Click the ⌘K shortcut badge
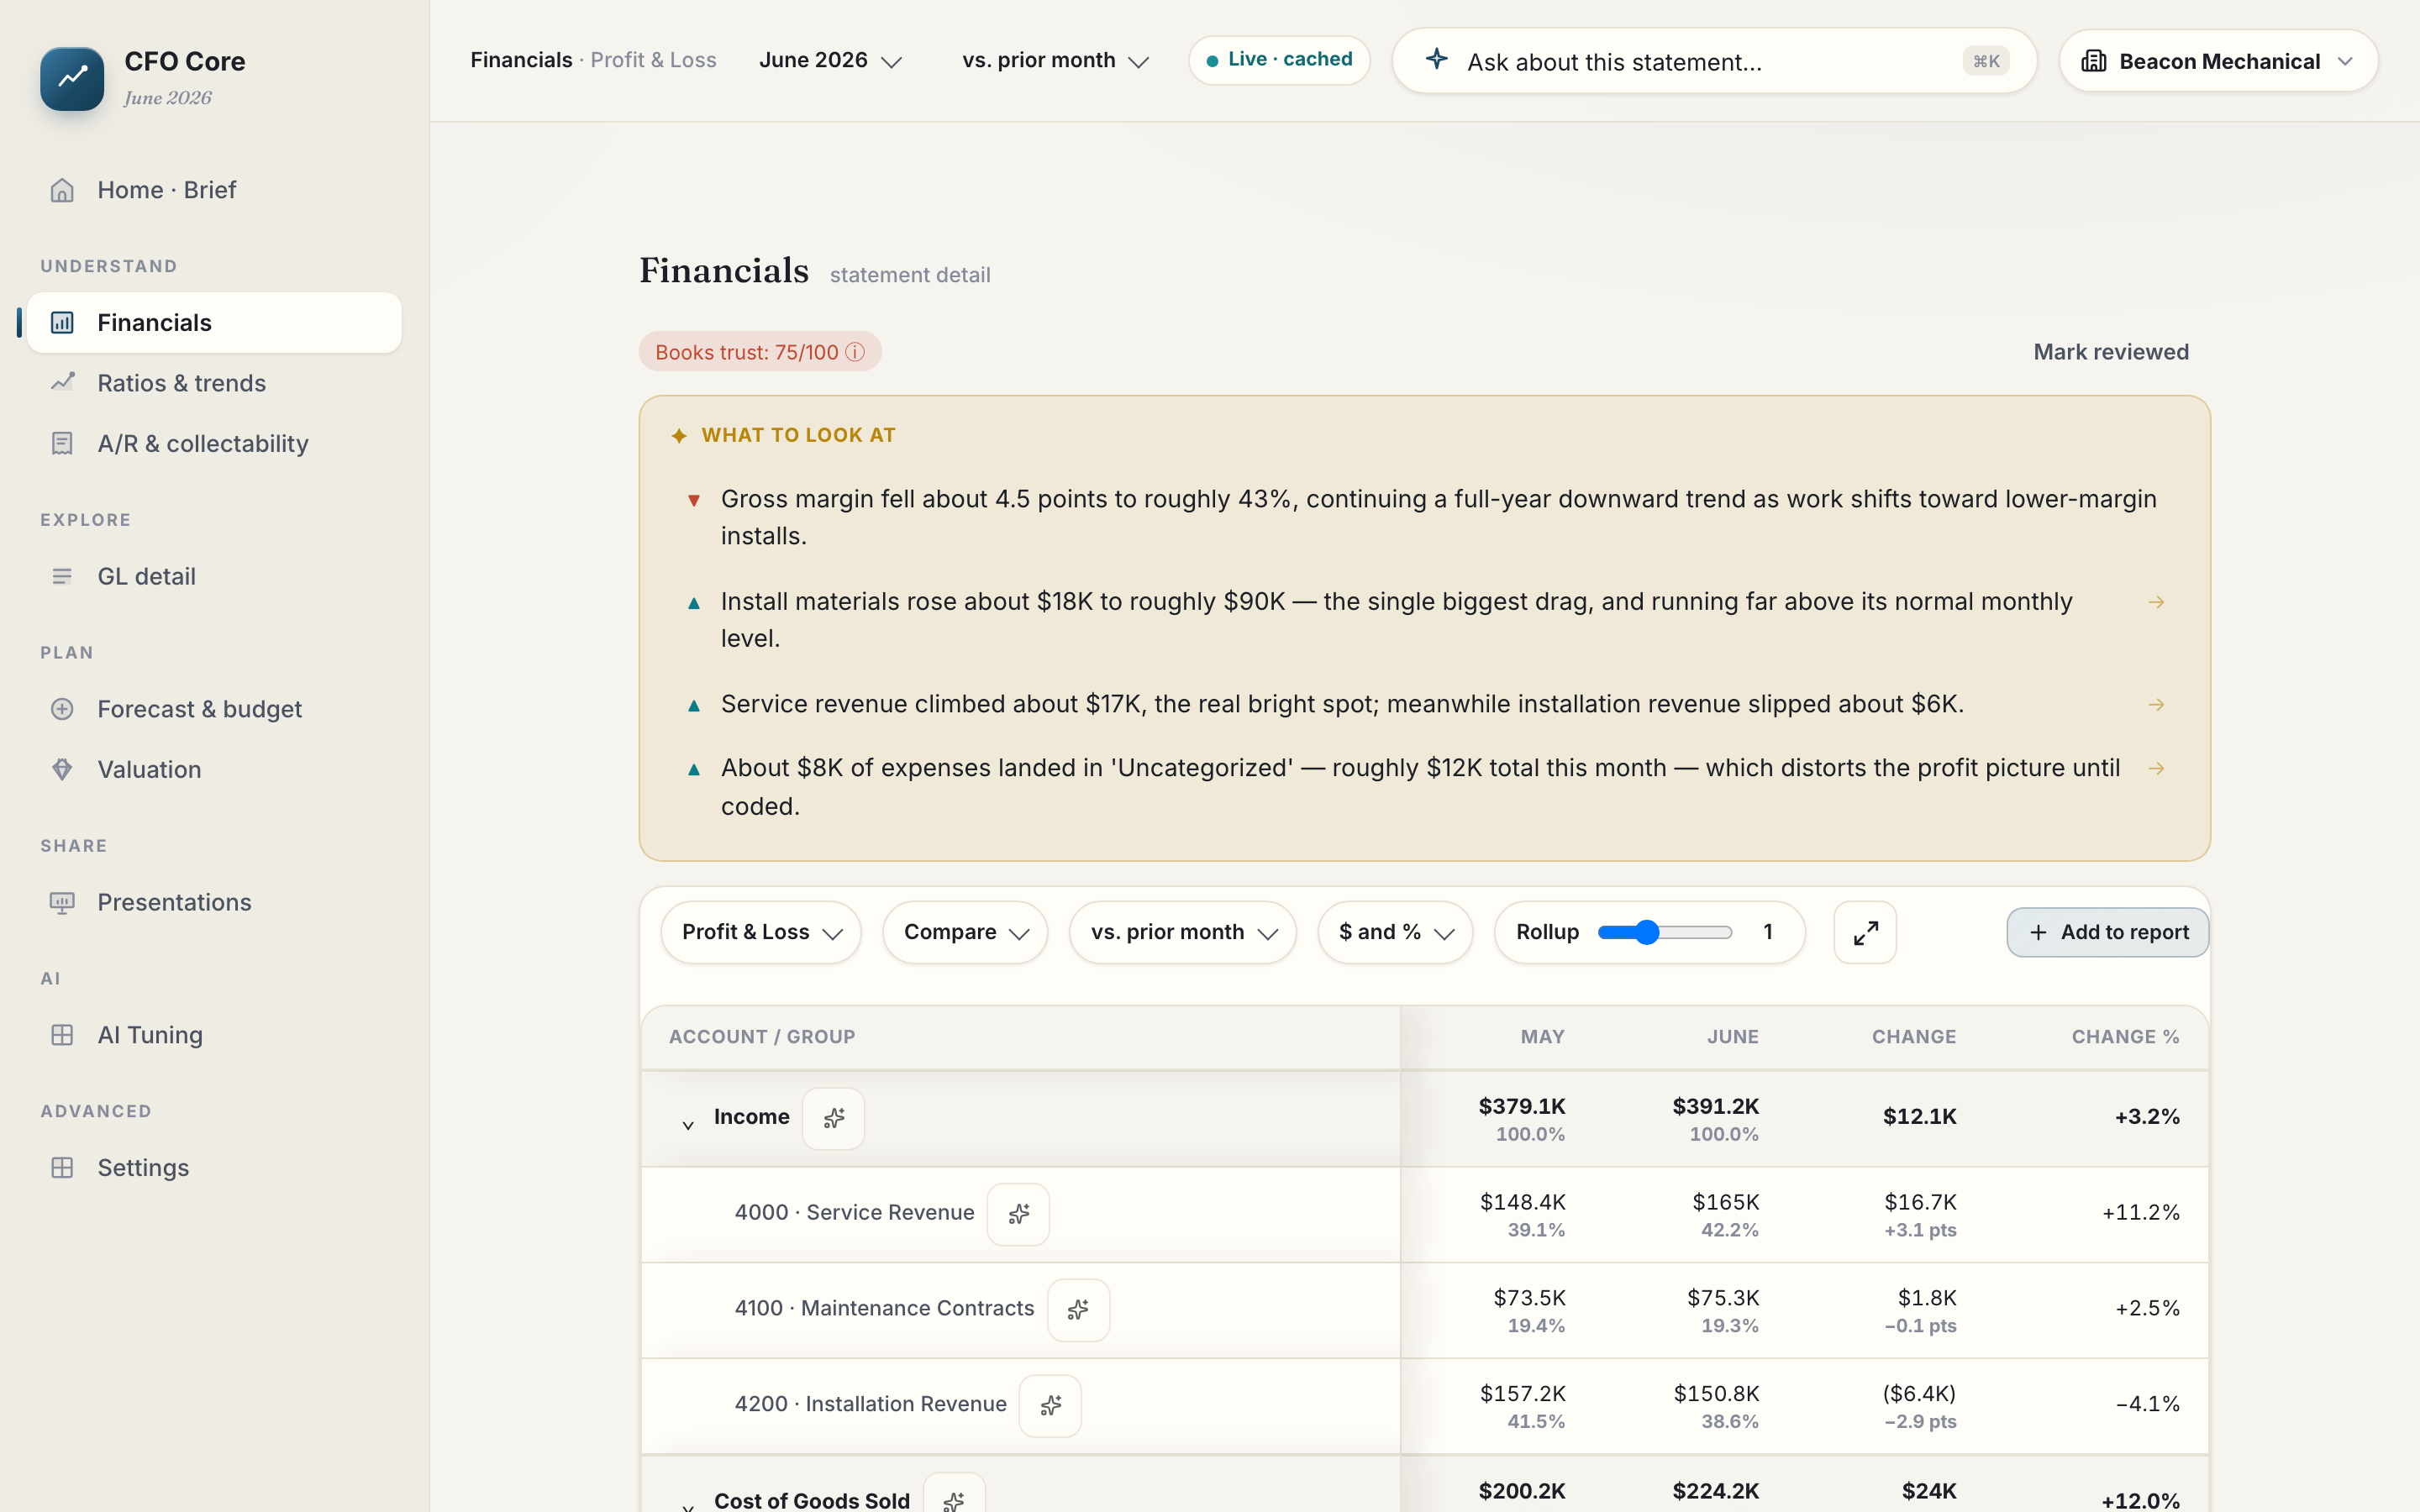Image resolution: width=2420 pixels, height=1512 pixels. point(1986,61)
